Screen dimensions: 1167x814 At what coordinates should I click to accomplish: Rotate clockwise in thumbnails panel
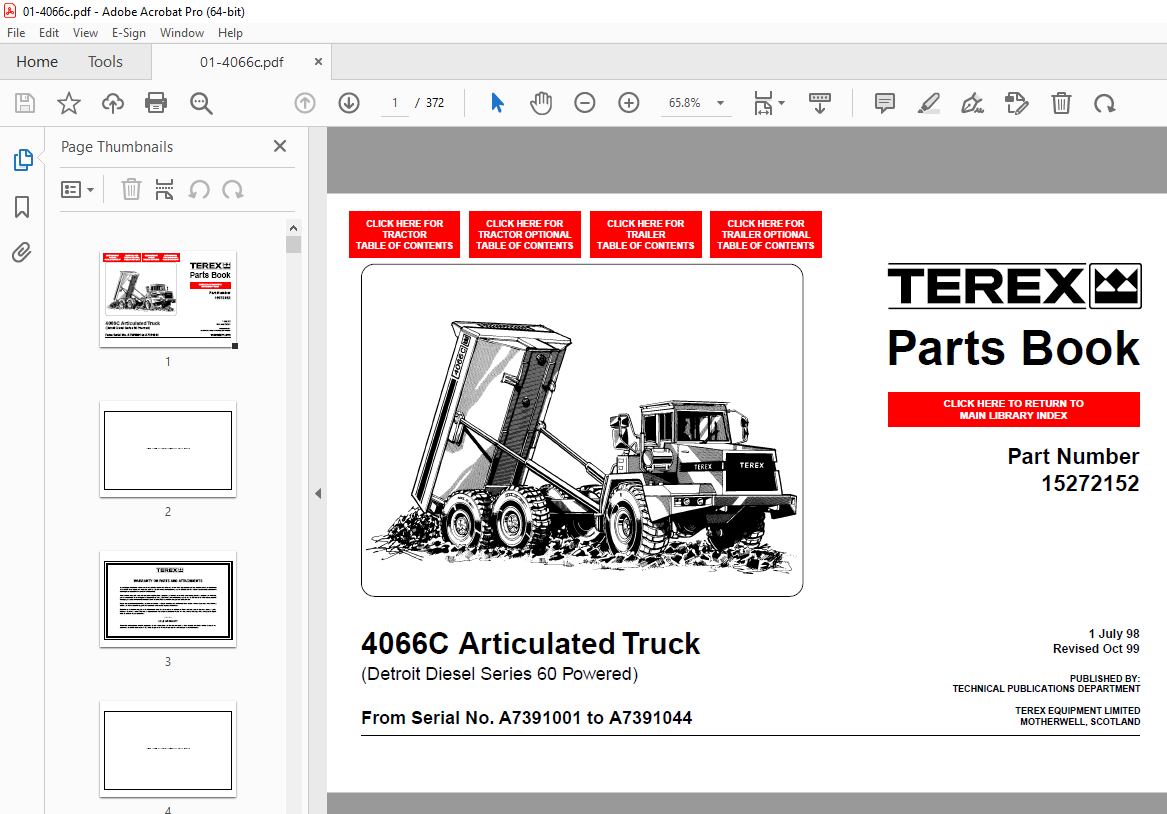pyautogui.click(x=233, y=190)
